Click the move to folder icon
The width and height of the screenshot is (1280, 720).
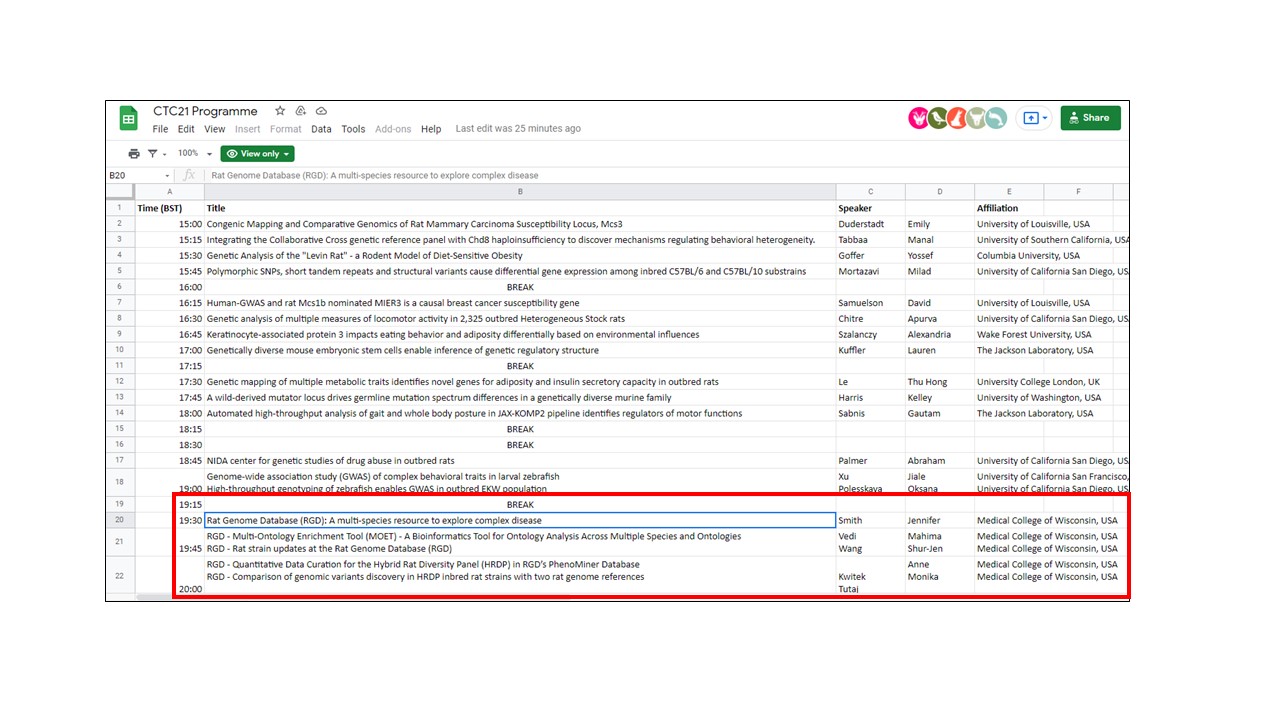pyautogui.click(x=301, y=111)
